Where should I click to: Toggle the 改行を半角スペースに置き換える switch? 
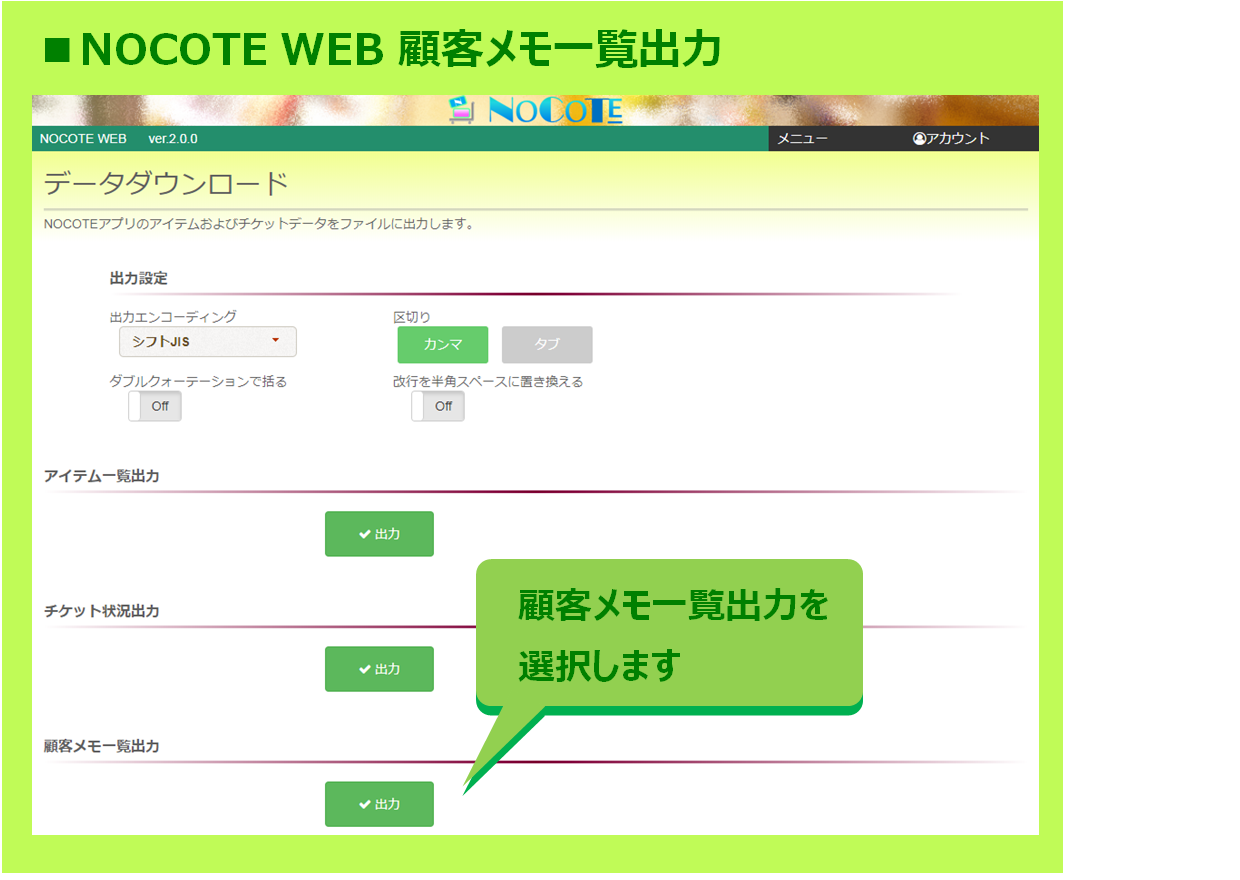click(438, 407)
